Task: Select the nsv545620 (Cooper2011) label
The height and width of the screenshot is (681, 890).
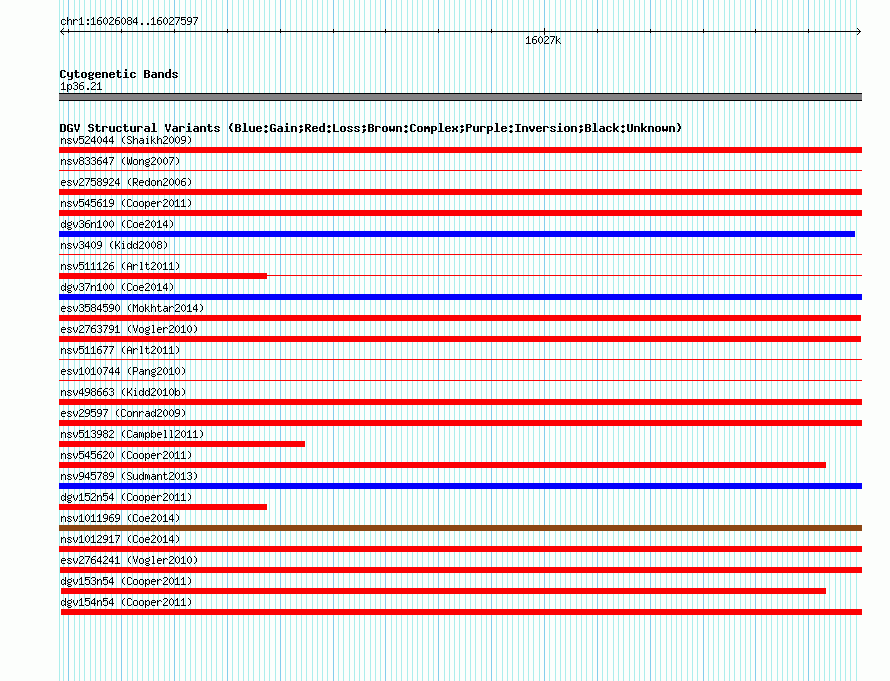Action: point(126,455)
